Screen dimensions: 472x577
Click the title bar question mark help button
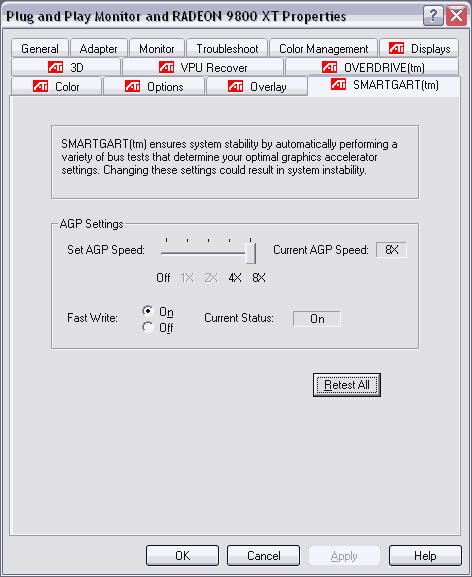(433, 16)
